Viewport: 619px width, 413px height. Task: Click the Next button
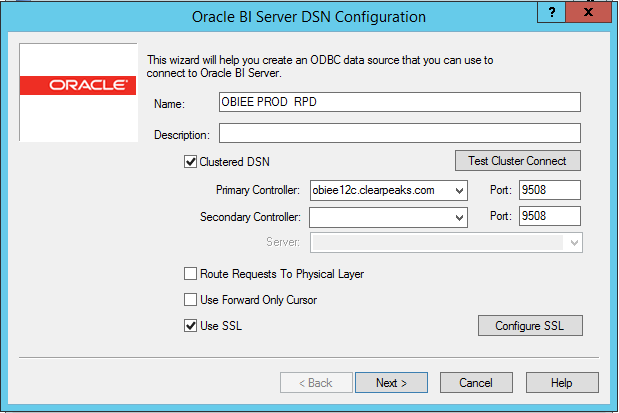click(x=391, y=383)
